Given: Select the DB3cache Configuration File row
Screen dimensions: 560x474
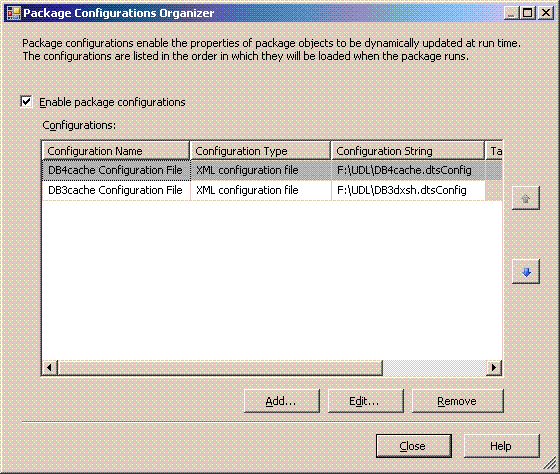Looking at the screenshot, I should pyautogui.click(x=272, y=190).
